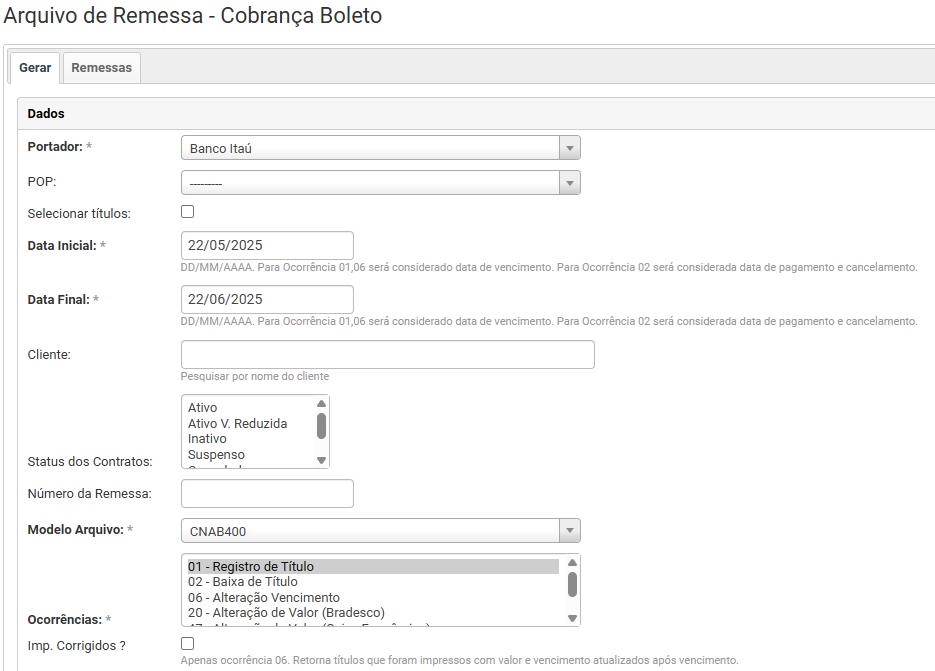
Task: Enable the Selecionar títulos checkbox
Action: (x=187, y=211)
